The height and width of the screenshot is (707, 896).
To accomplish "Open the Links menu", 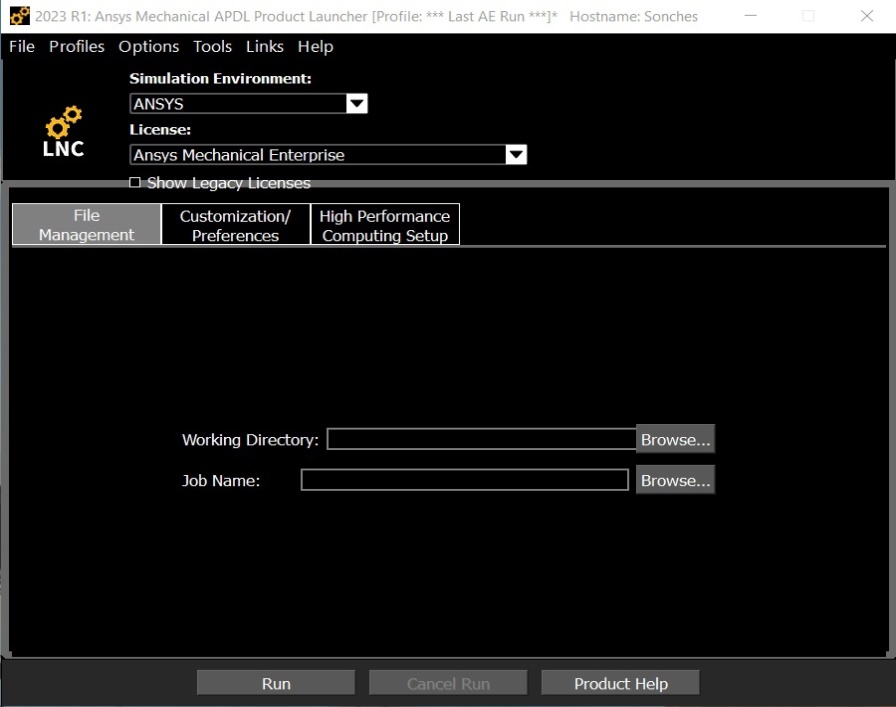I will pyautogui.click(x=265, y=46).
